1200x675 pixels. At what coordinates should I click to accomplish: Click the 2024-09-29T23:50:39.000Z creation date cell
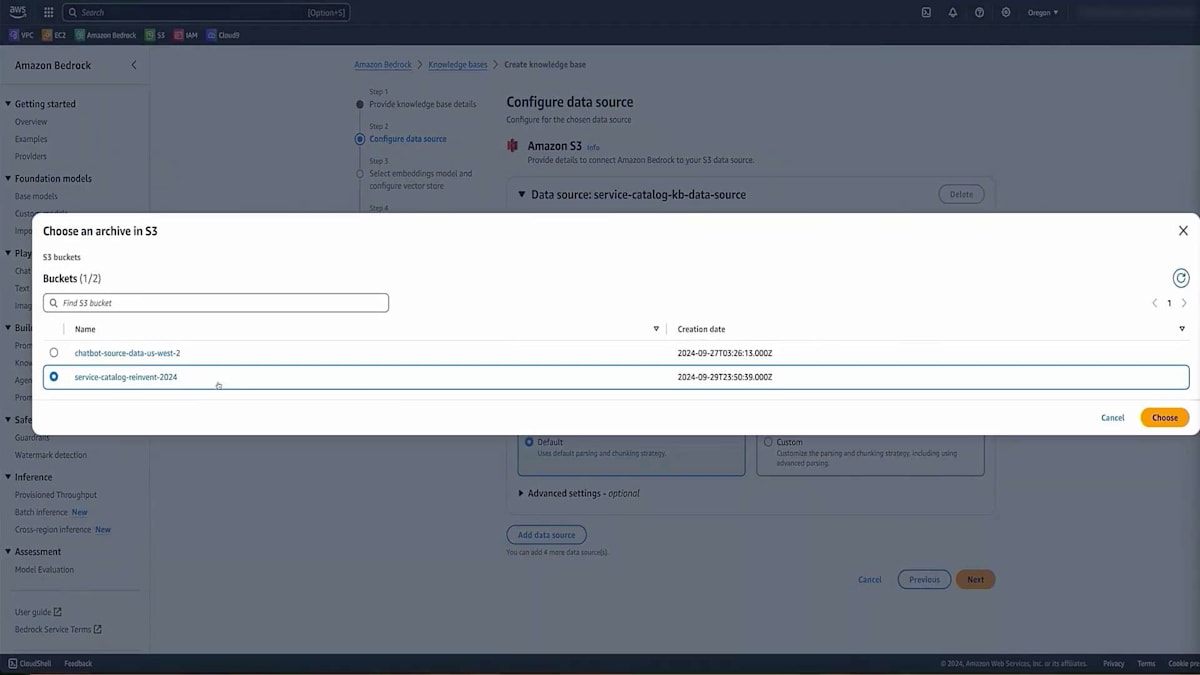(x=725, y=377)
